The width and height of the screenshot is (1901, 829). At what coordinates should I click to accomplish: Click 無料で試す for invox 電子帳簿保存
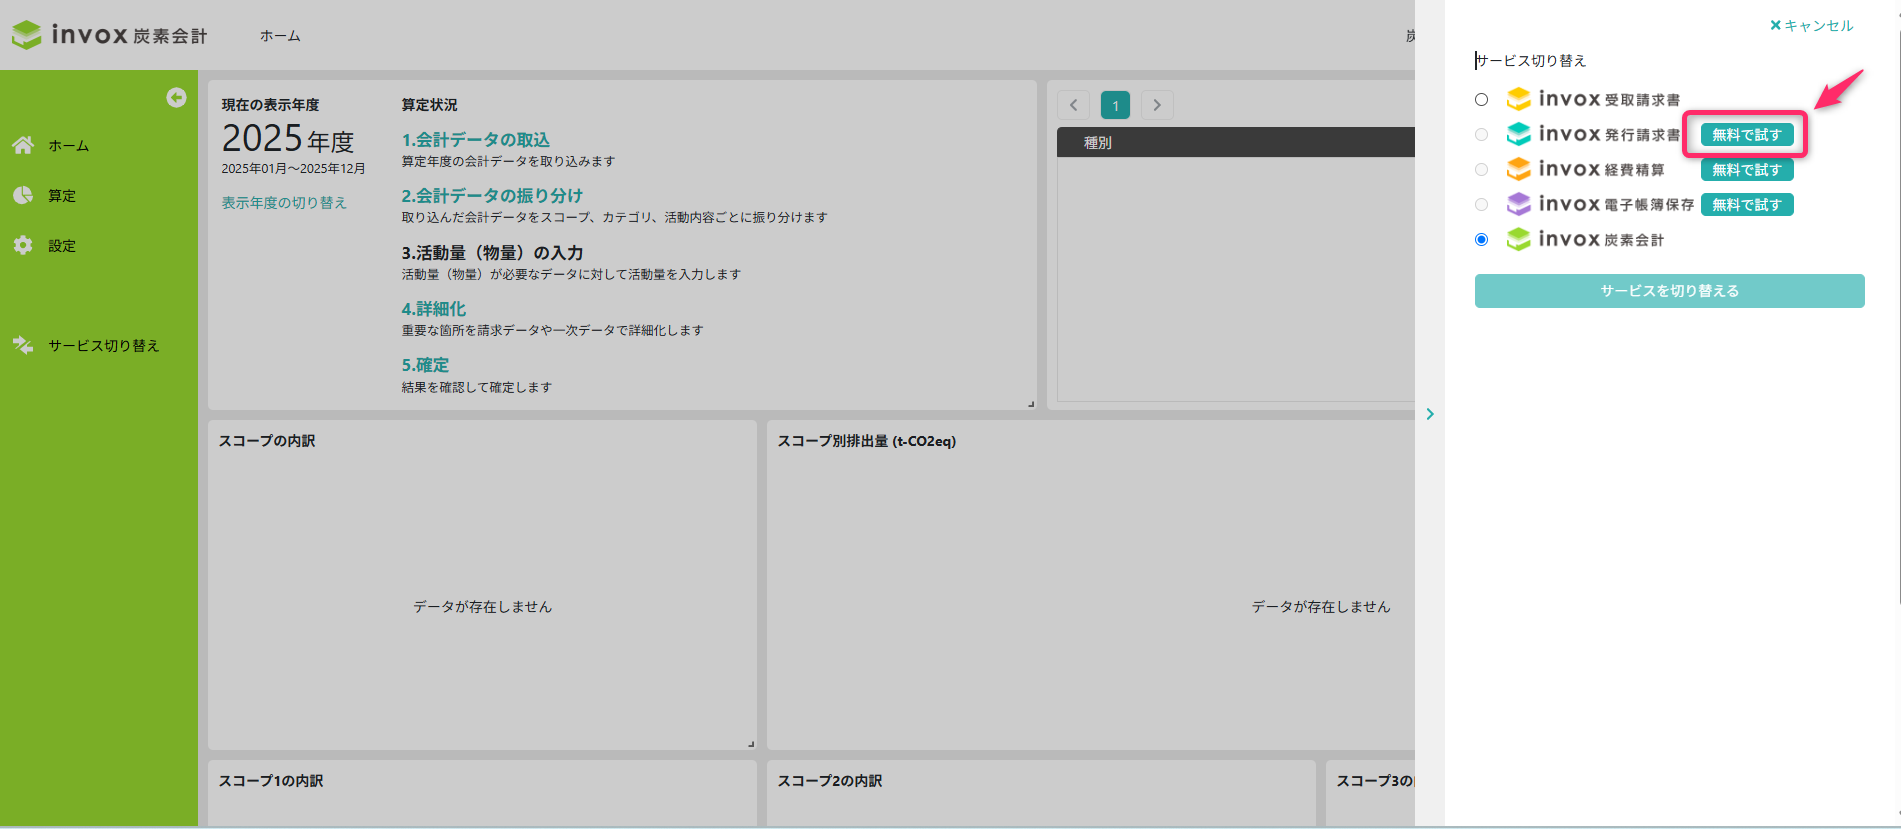pyautogui.click(x=1746, y=204)
